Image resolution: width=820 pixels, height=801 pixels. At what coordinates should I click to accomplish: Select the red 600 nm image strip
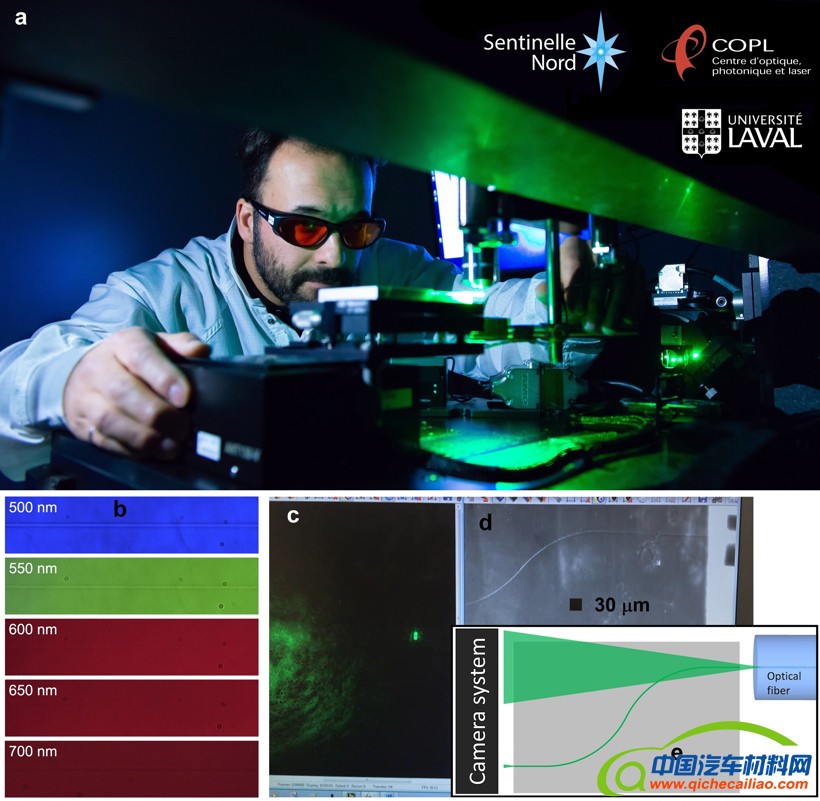(131, 646)
